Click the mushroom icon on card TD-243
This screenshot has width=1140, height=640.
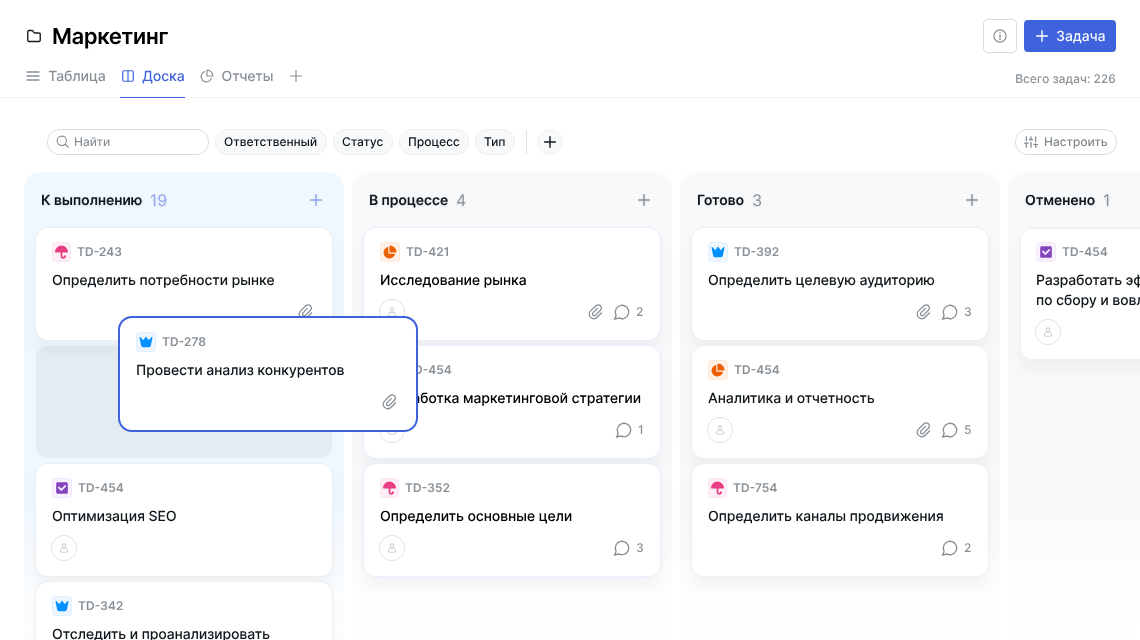(64, 251)
